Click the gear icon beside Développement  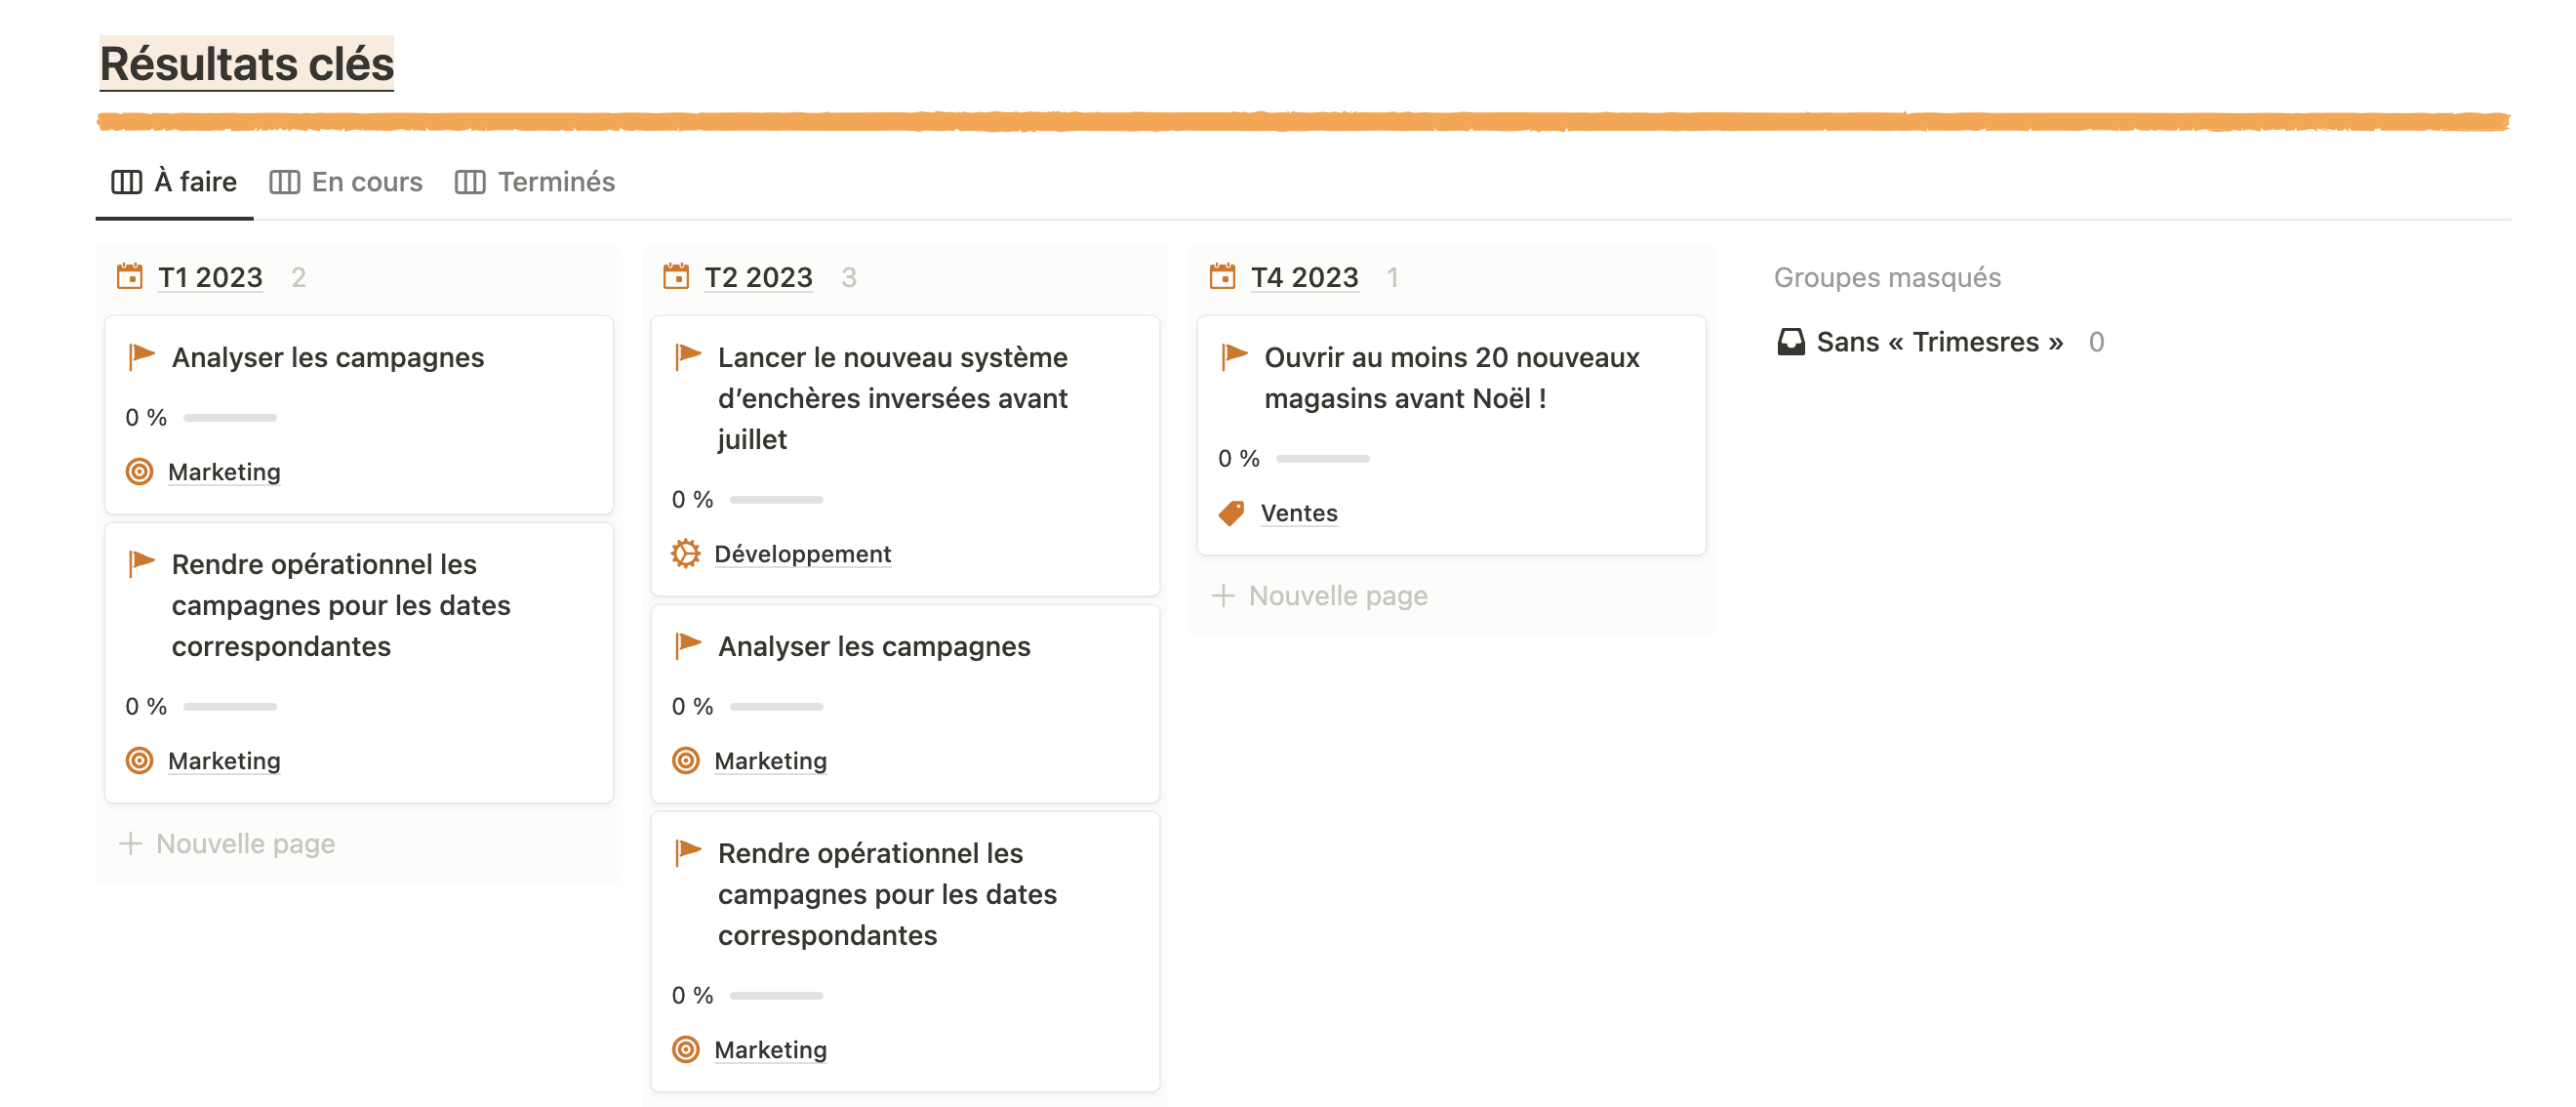(685, 553)
